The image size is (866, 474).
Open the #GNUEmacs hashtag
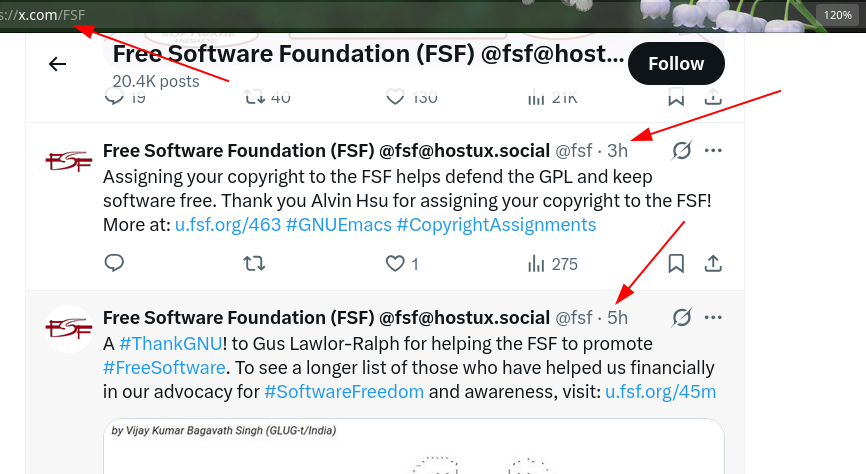pos(337,225)
